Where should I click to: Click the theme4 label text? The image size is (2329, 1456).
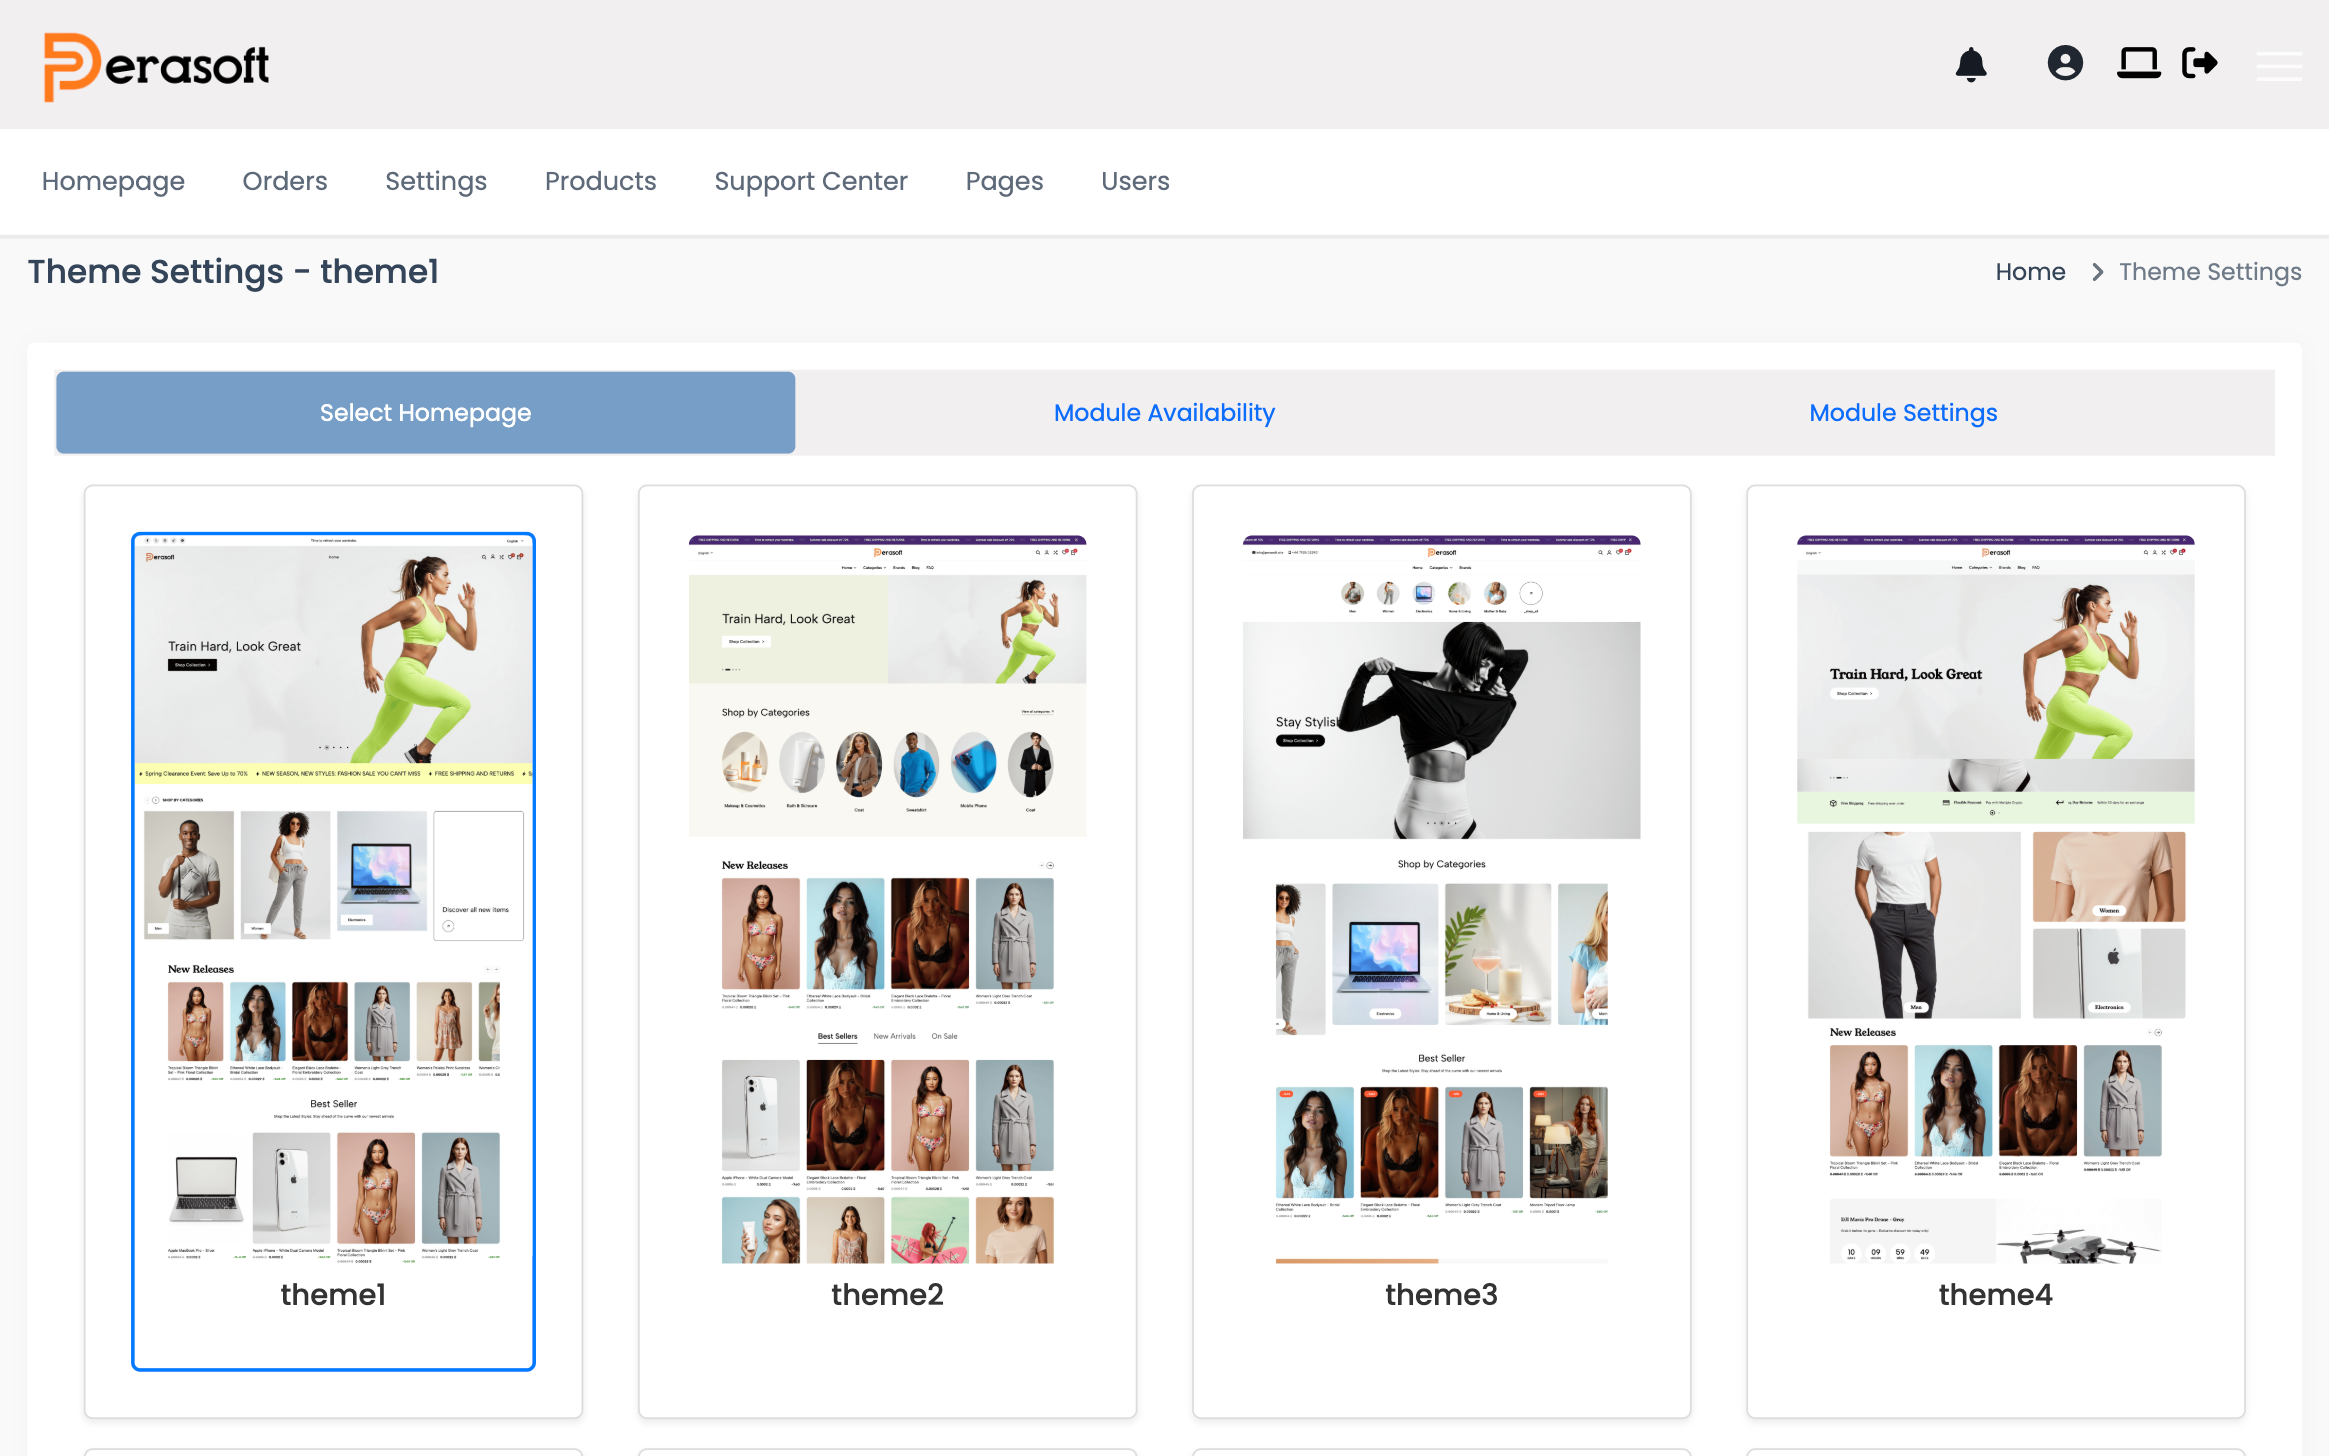pyautogui.click(x=1995, y=1295)
